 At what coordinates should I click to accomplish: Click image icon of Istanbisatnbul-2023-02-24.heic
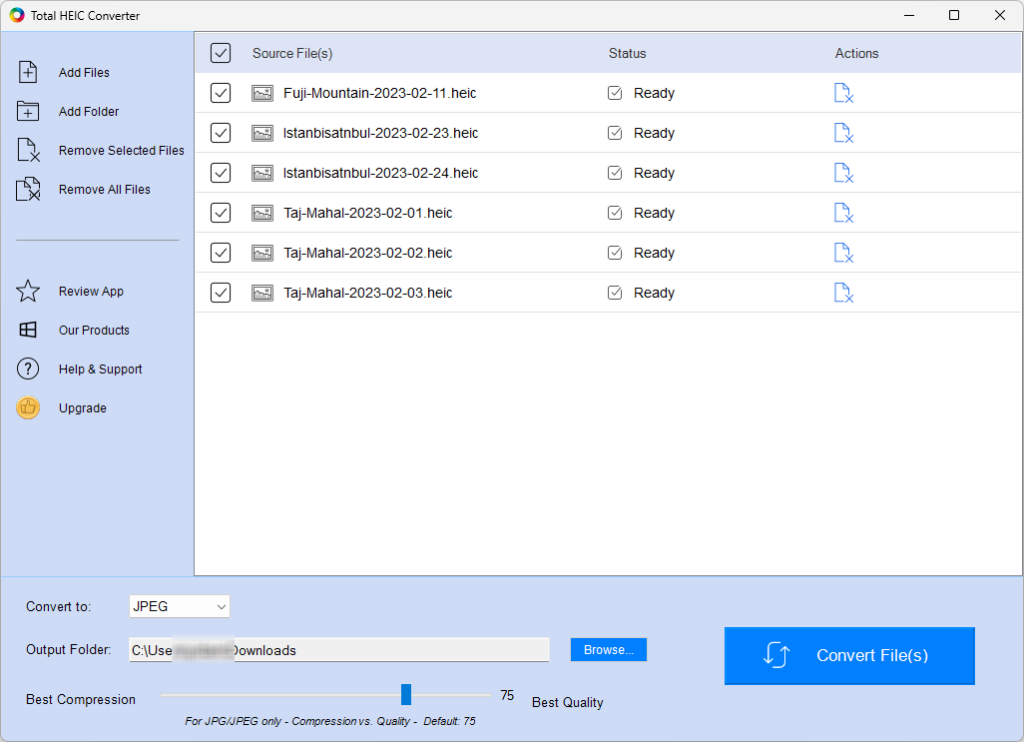coord(263,173)
